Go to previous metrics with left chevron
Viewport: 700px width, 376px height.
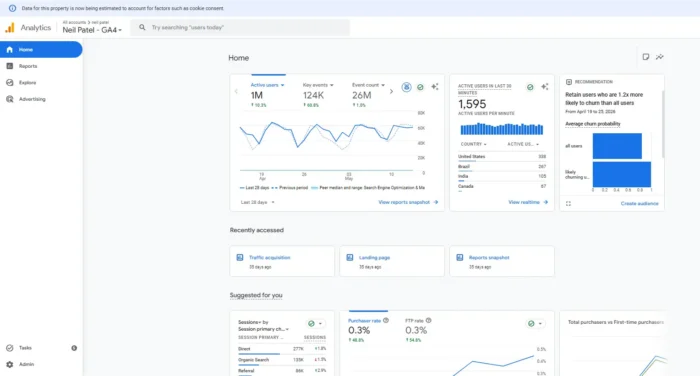236,91
